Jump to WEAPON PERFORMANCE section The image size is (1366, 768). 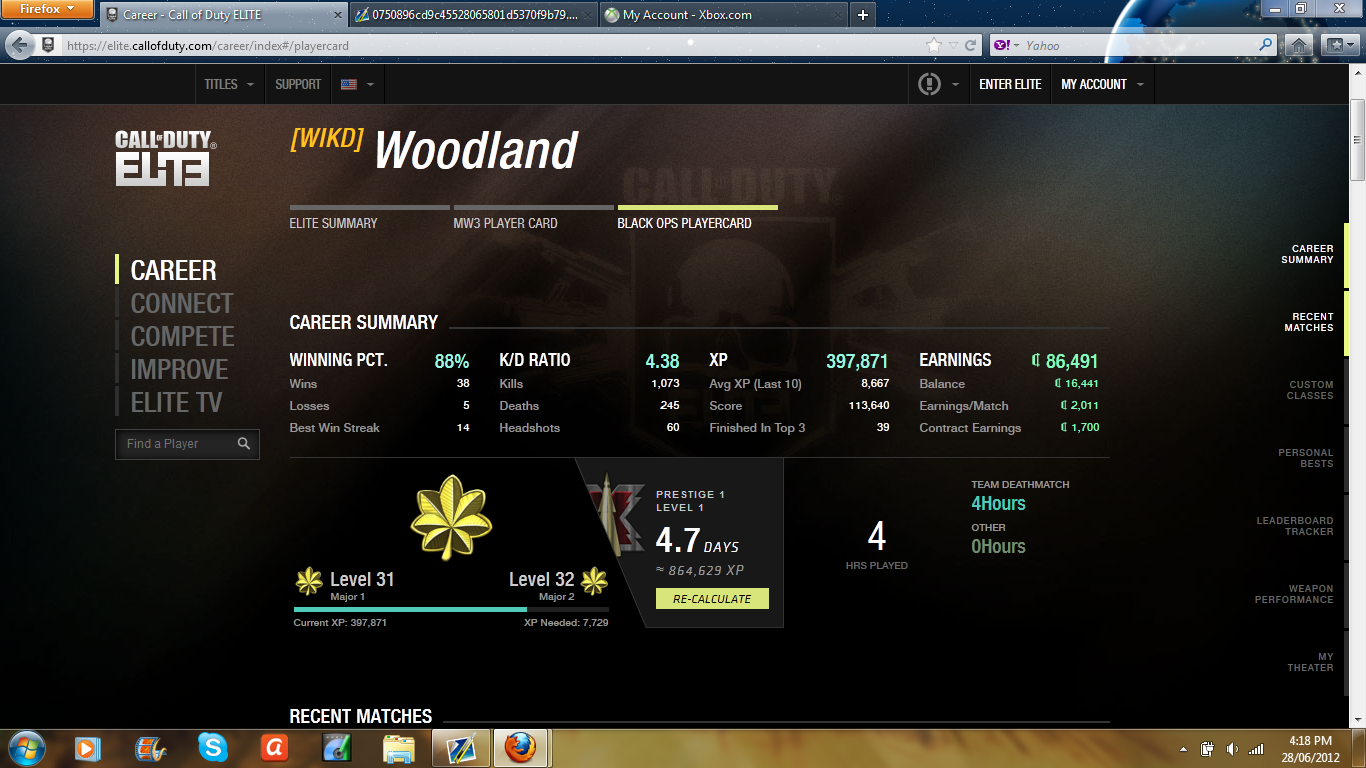(x=1294, y=594)
